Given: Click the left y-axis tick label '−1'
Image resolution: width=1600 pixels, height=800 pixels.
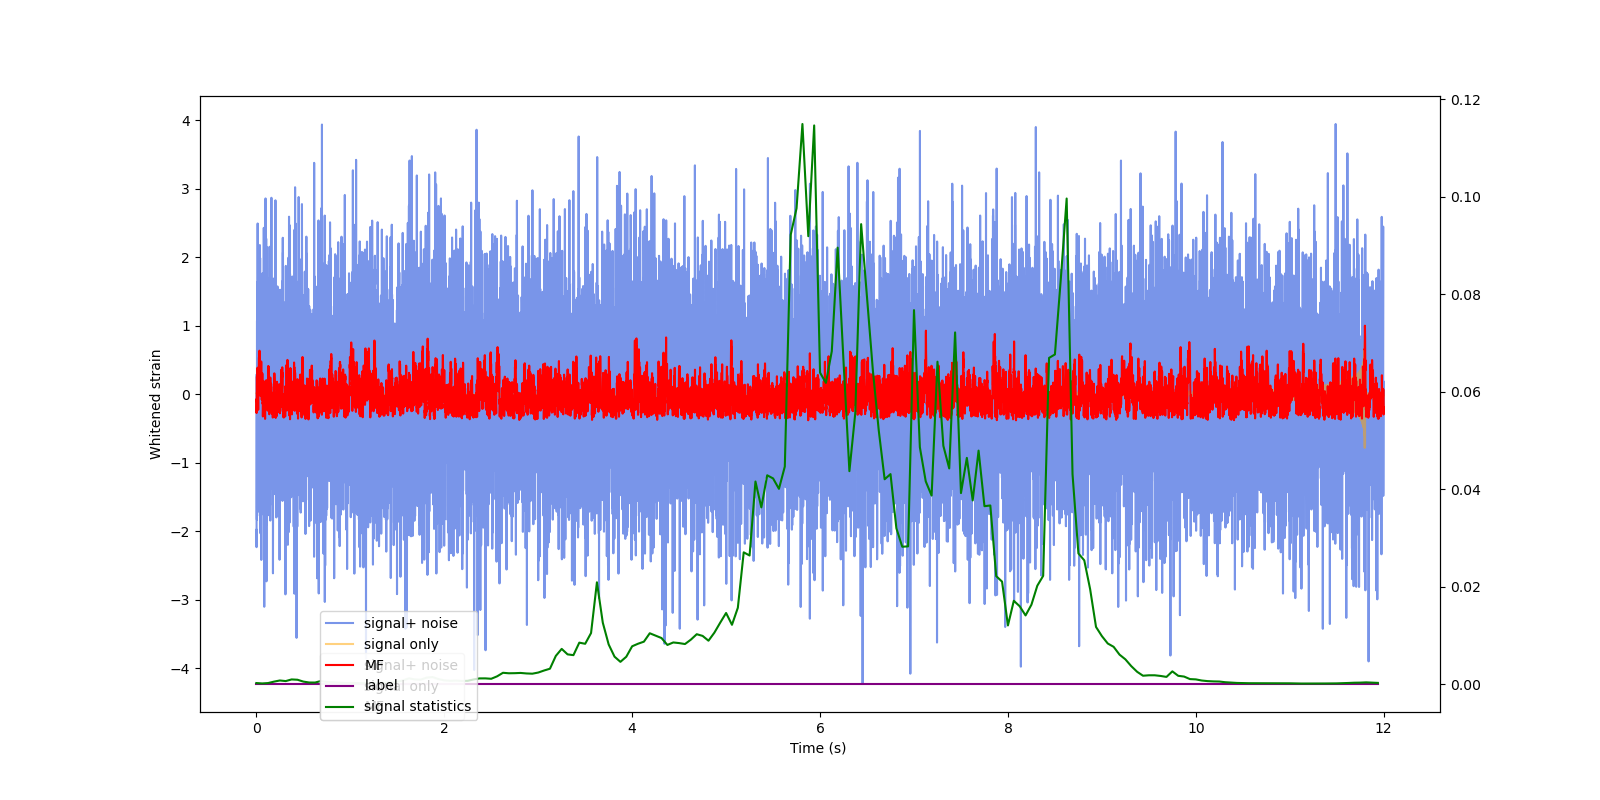Looking at the screenshot, I should [x=179, y=463].
